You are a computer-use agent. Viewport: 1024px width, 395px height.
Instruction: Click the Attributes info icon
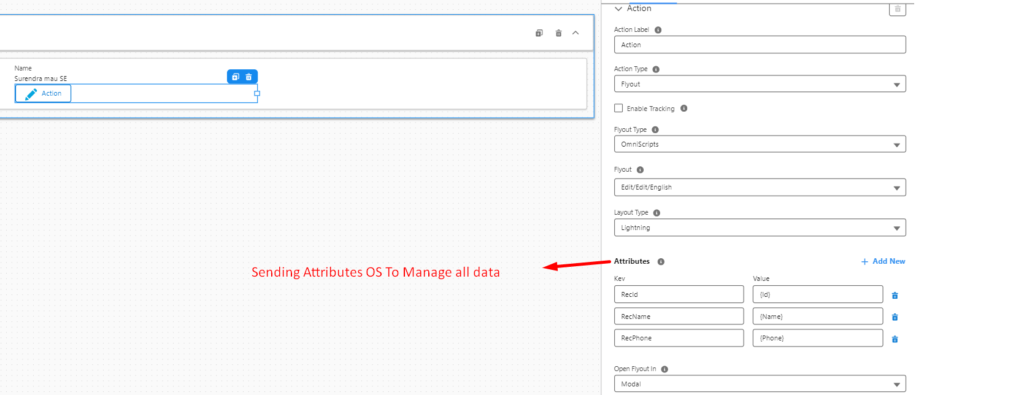pyautogui.click(x=661, y=262)
